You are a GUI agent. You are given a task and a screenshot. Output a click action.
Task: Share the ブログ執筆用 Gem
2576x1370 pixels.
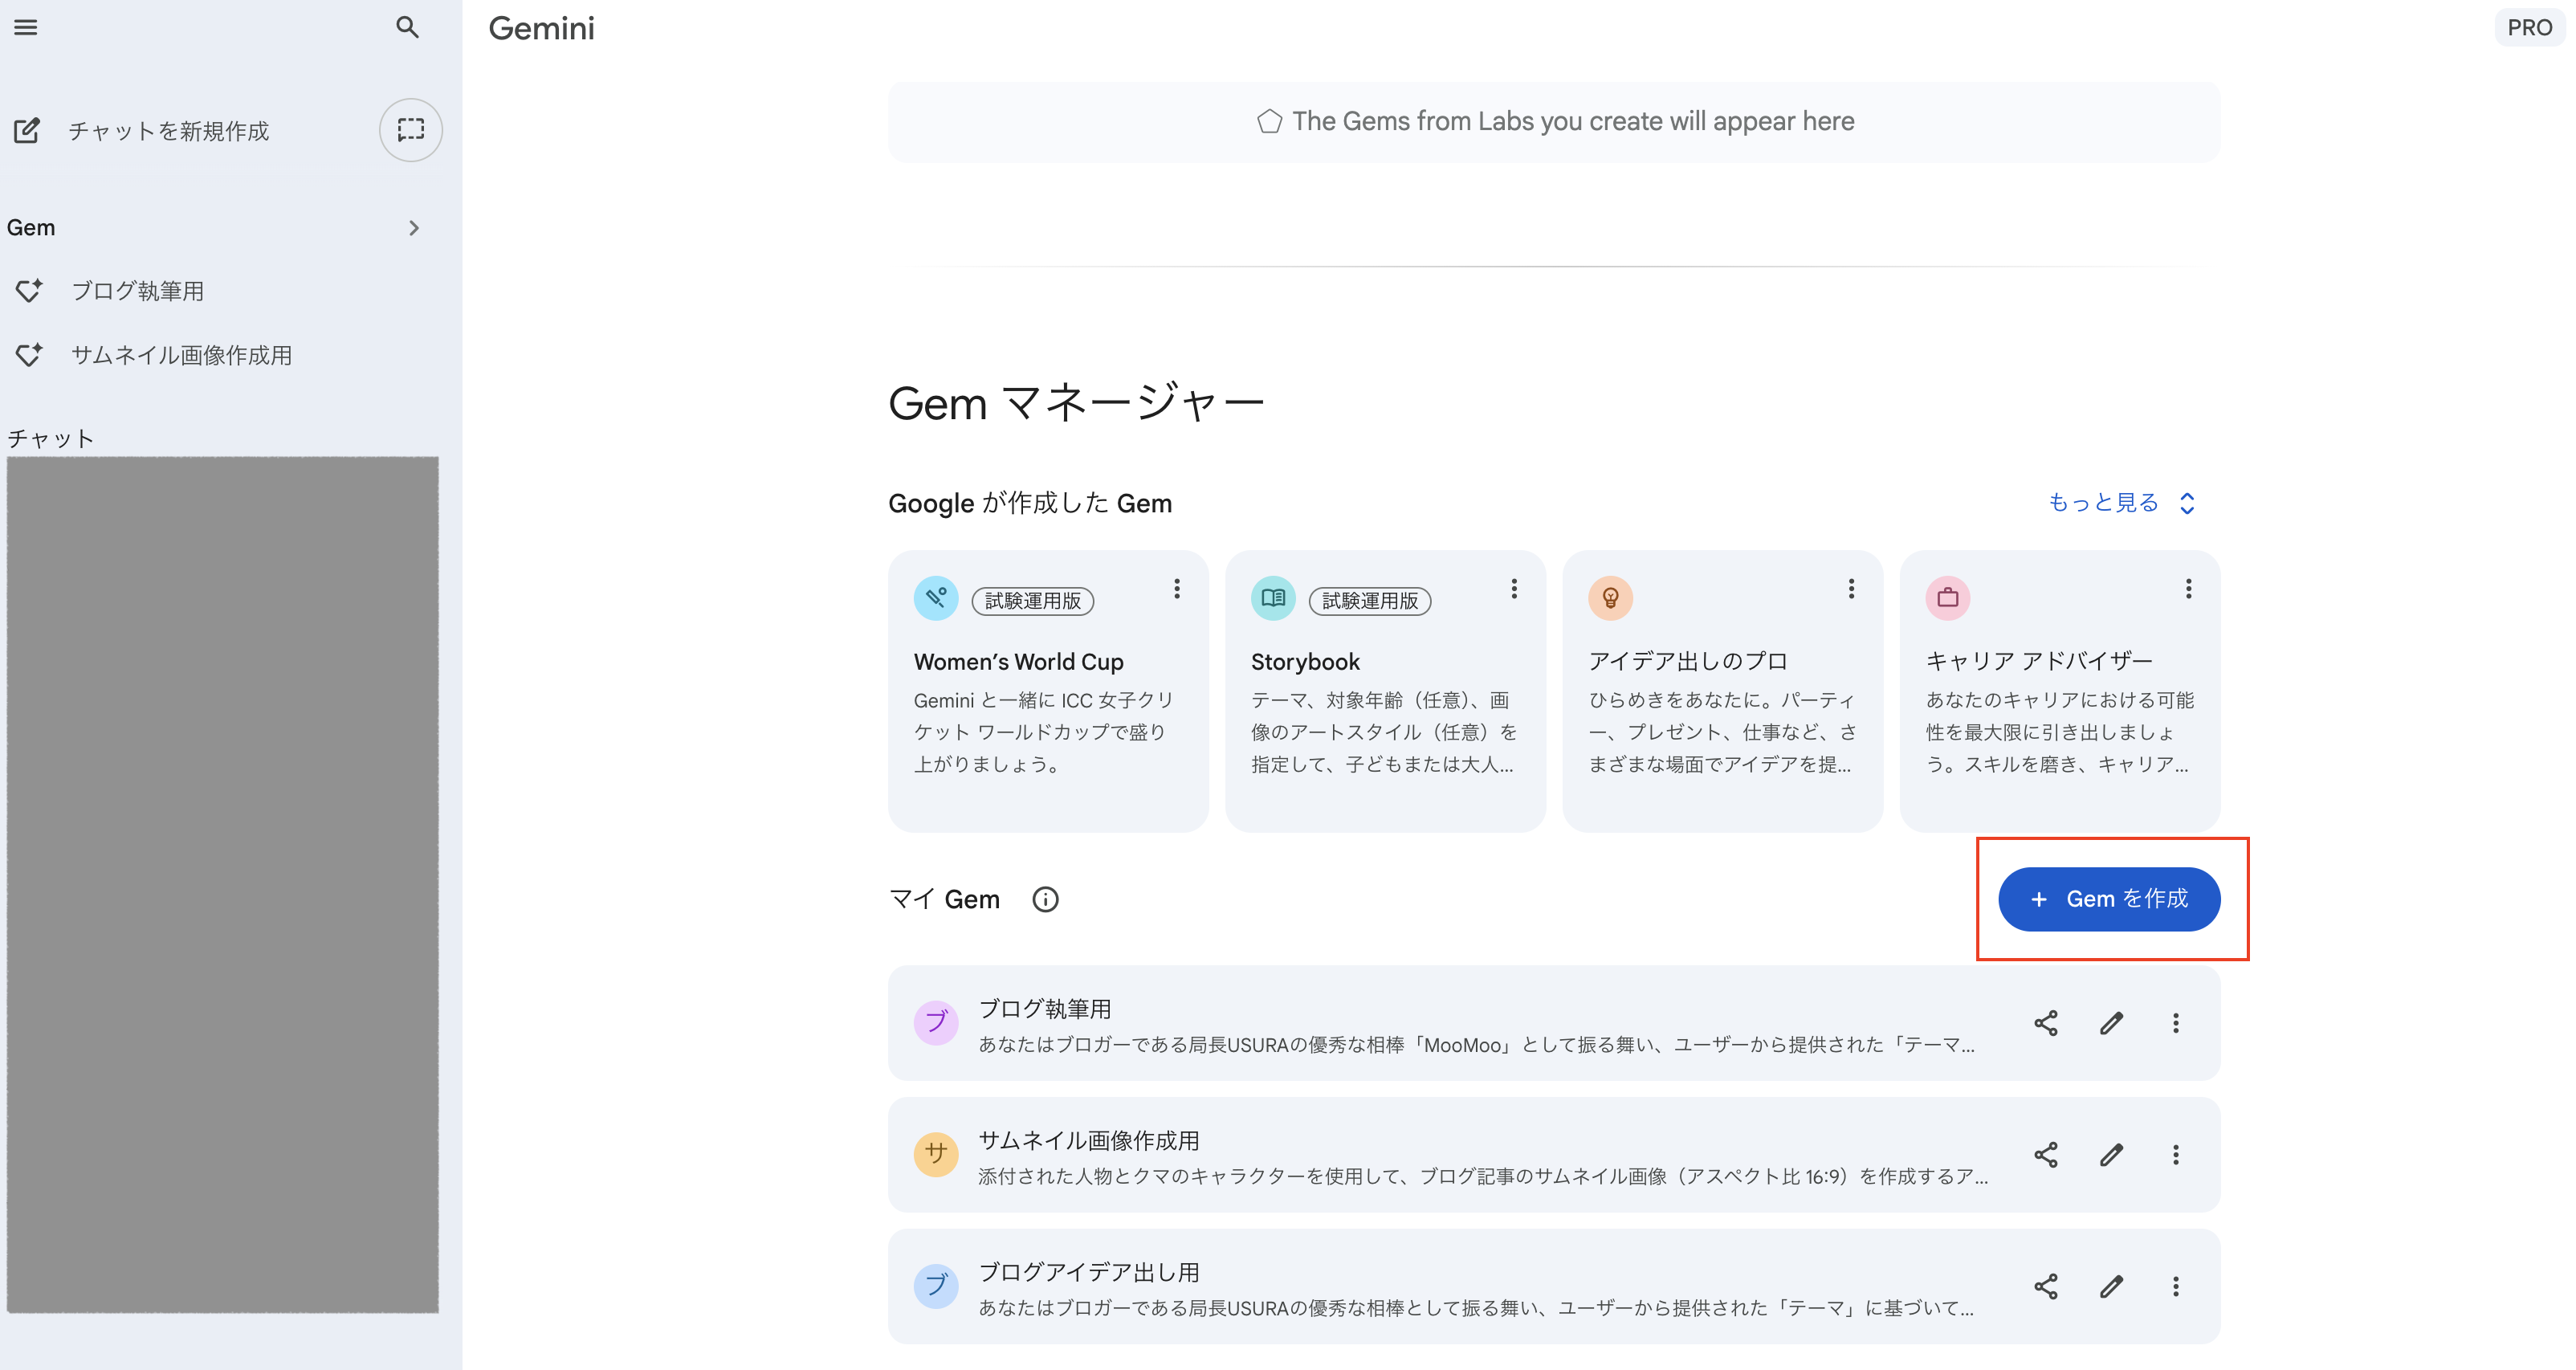coord(2045,1023)
